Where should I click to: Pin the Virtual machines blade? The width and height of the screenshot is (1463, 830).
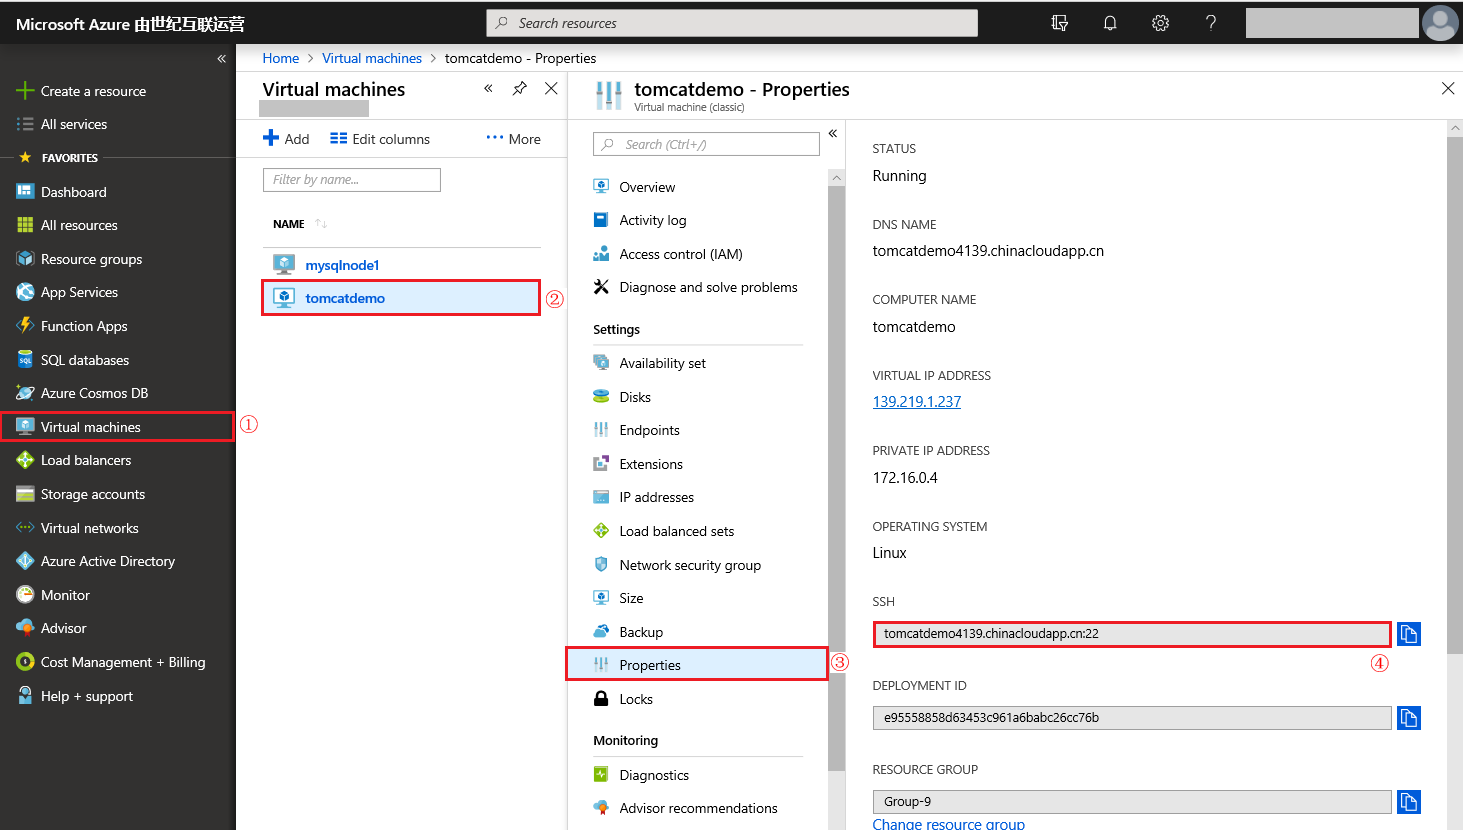click(x=519, y=89)
